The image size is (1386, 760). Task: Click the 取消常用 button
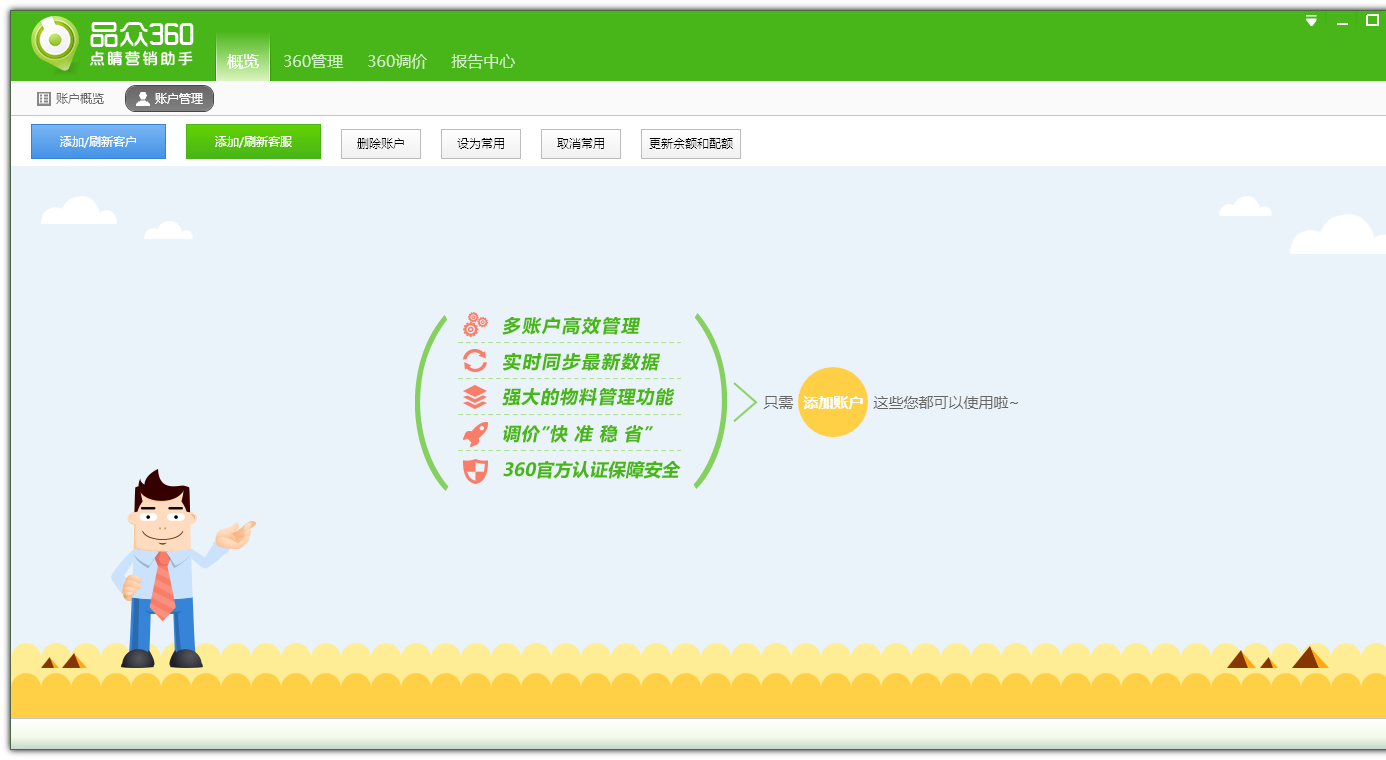(581, 144)
